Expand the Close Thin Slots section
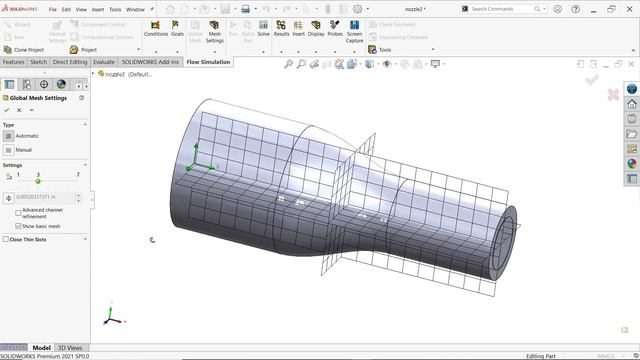Viewport: 640px width, 360px height. pyautogui.click(x=85, y=239)
